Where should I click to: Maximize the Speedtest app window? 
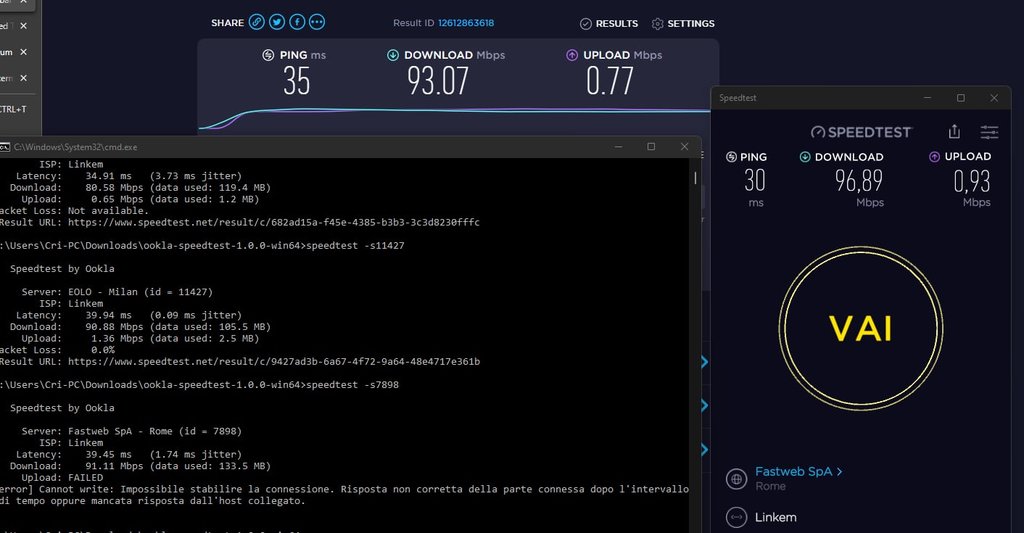pos(961,98)
